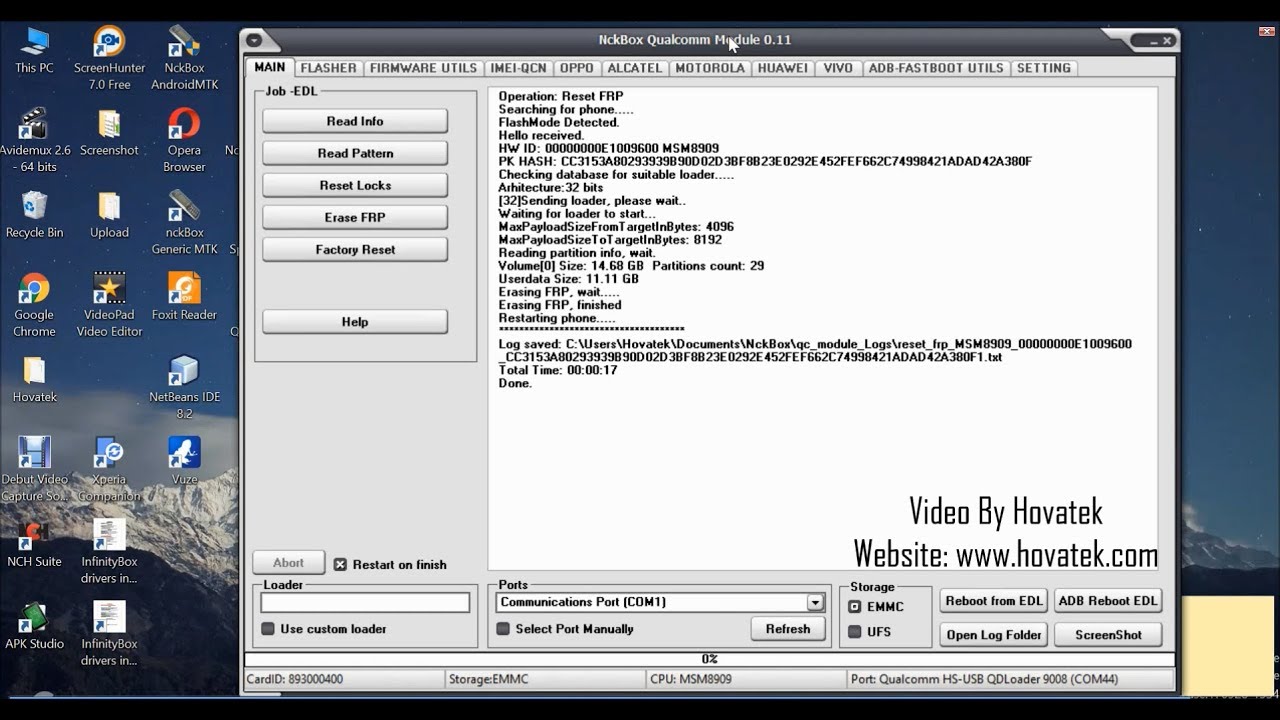The height and width of the screenshot is (720, 1280).
Task: Launch APK Studio desktop icon
Action: [x=34, y=624]
